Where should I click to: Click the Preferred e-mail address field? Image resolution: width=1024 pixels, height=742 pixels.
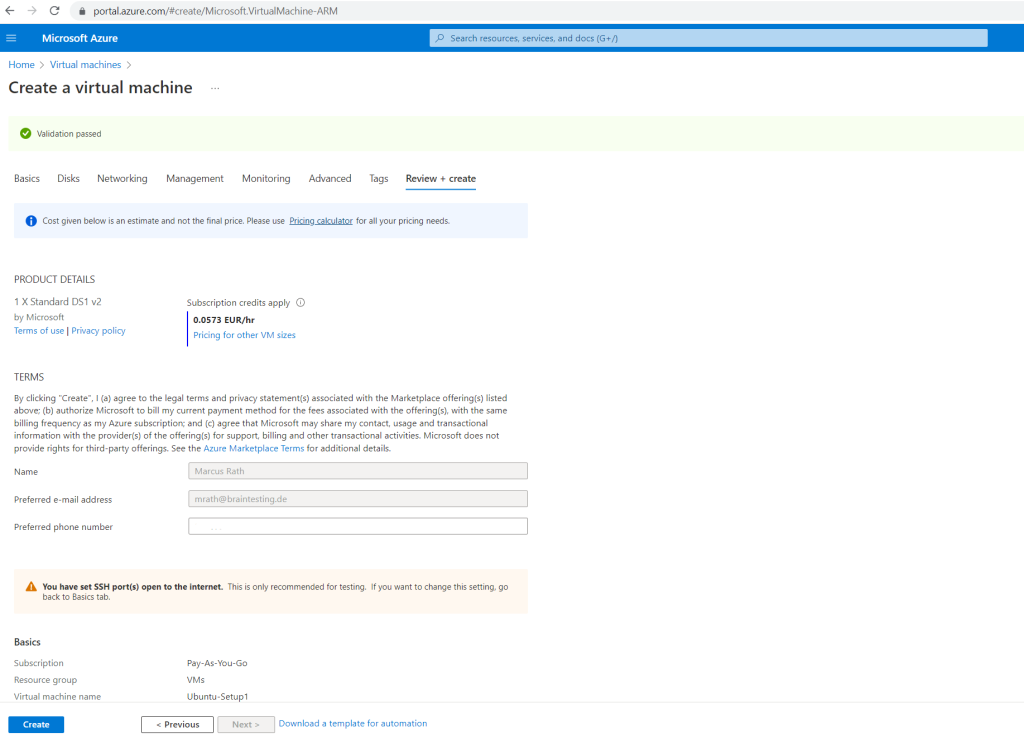(x=358, y=499)
